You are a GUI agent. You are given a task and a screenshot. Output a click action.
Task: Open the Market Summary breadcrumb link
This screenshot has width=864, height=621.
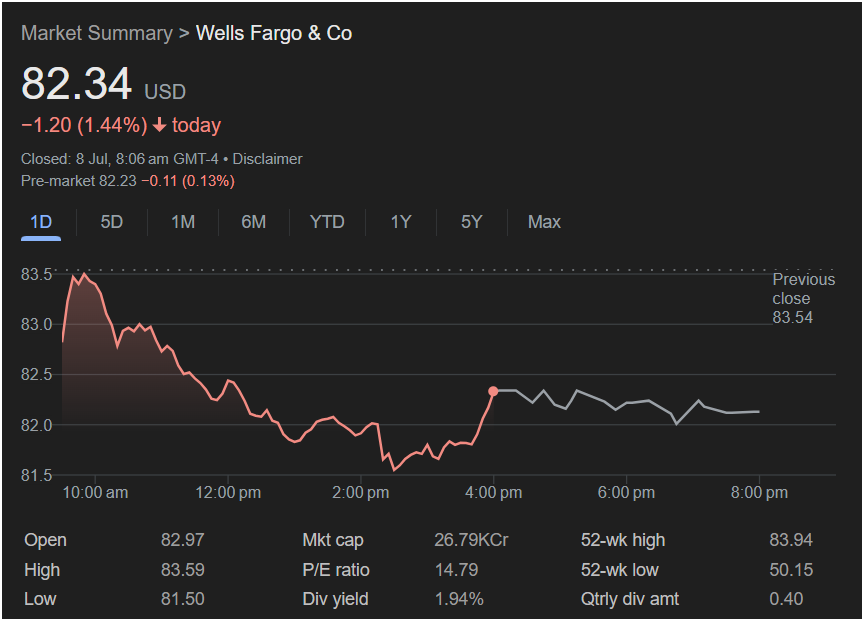point(97,33)
